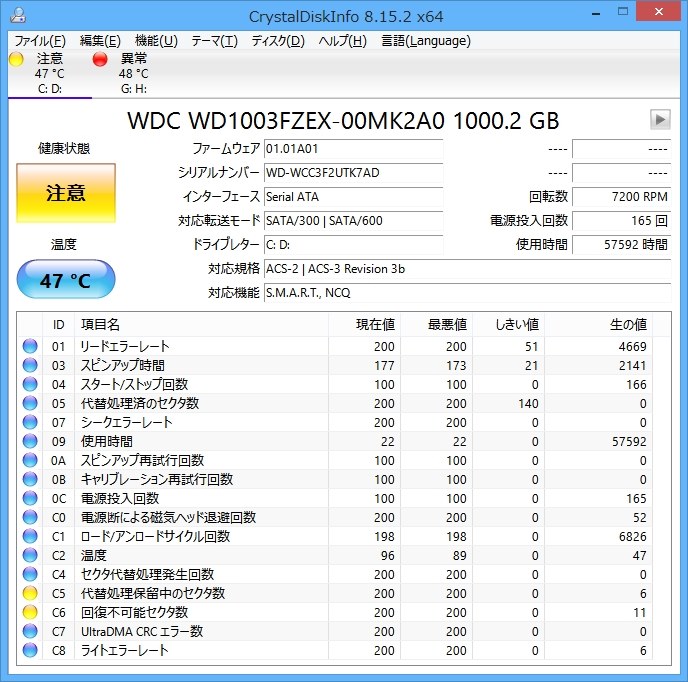Click the status orb for ID 07 シークエラーレート
The width and height of the screenshot is (688, 682).
30,422
